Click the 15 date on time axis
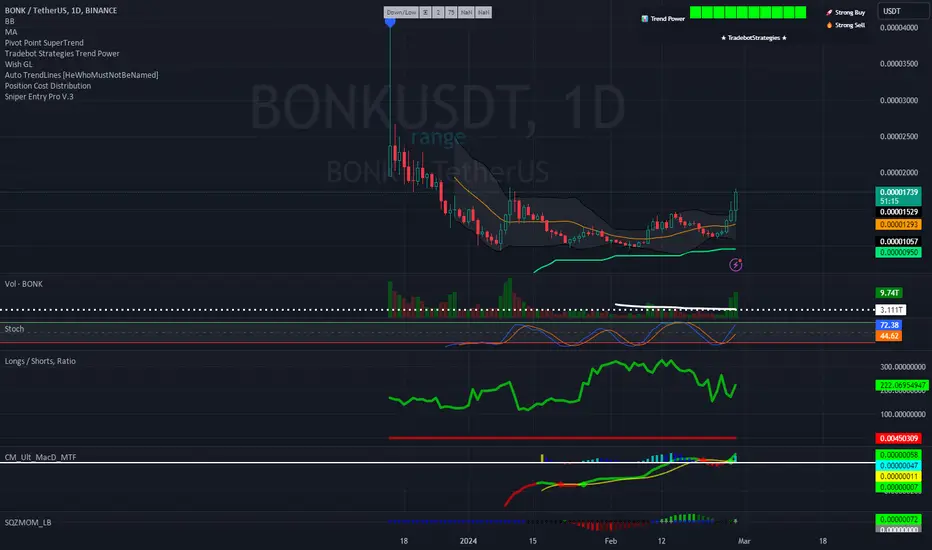The width and height of the screenshot is (932, 550). pyautogui.click(x=533, y=541)
